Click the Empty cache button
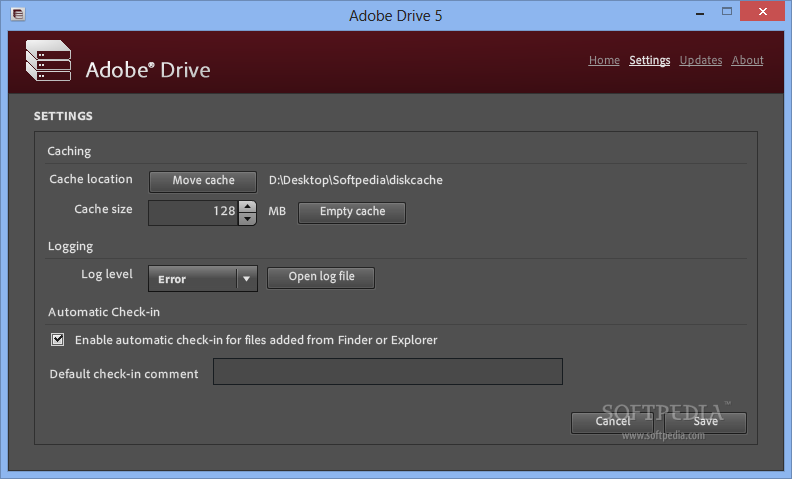792x479 pixels. point(352,212)
